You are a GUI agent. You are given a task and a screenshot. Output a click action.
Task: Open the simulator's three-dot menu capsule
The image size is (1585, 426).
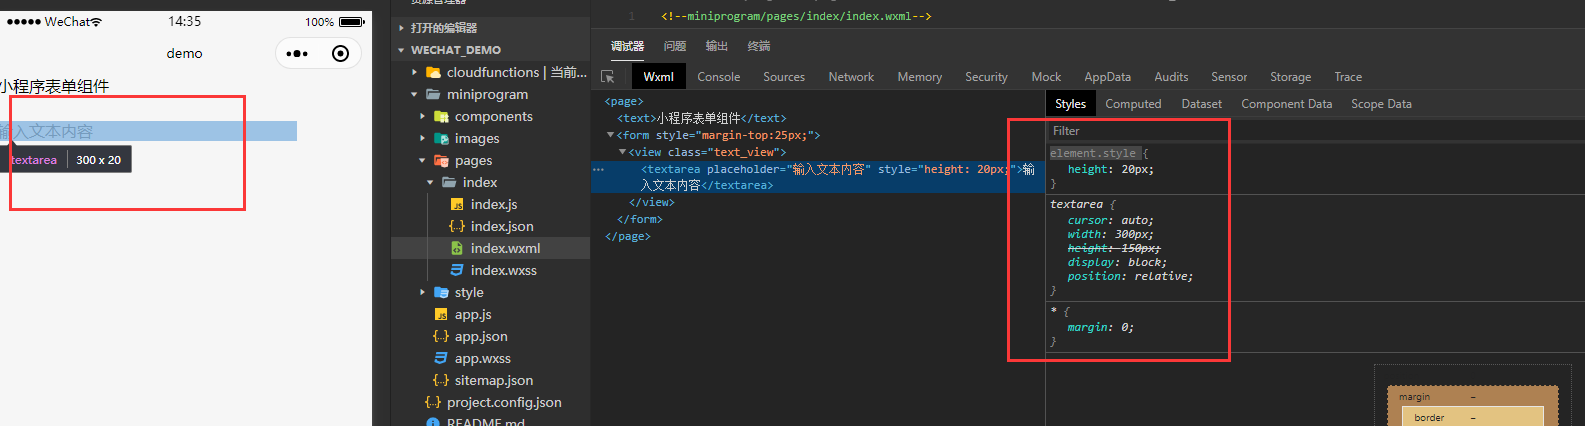pos(297,54)
